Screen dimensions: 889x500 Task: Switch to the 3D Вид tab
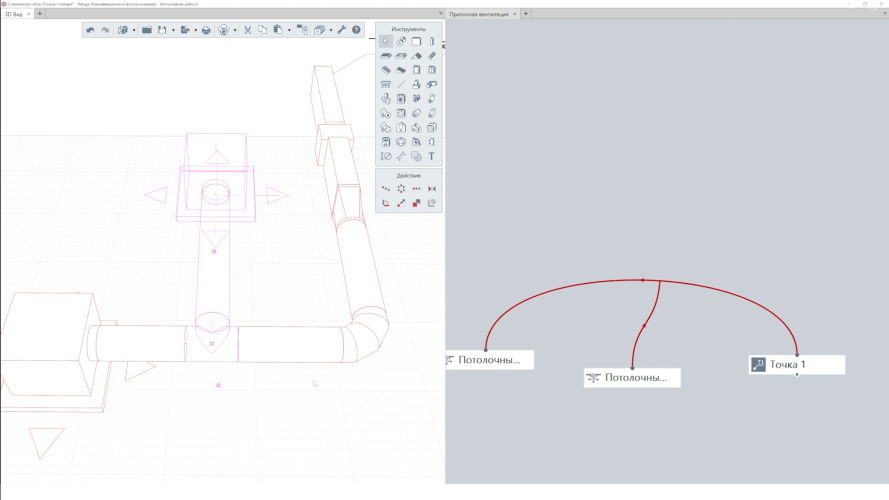tap(13, 14)
